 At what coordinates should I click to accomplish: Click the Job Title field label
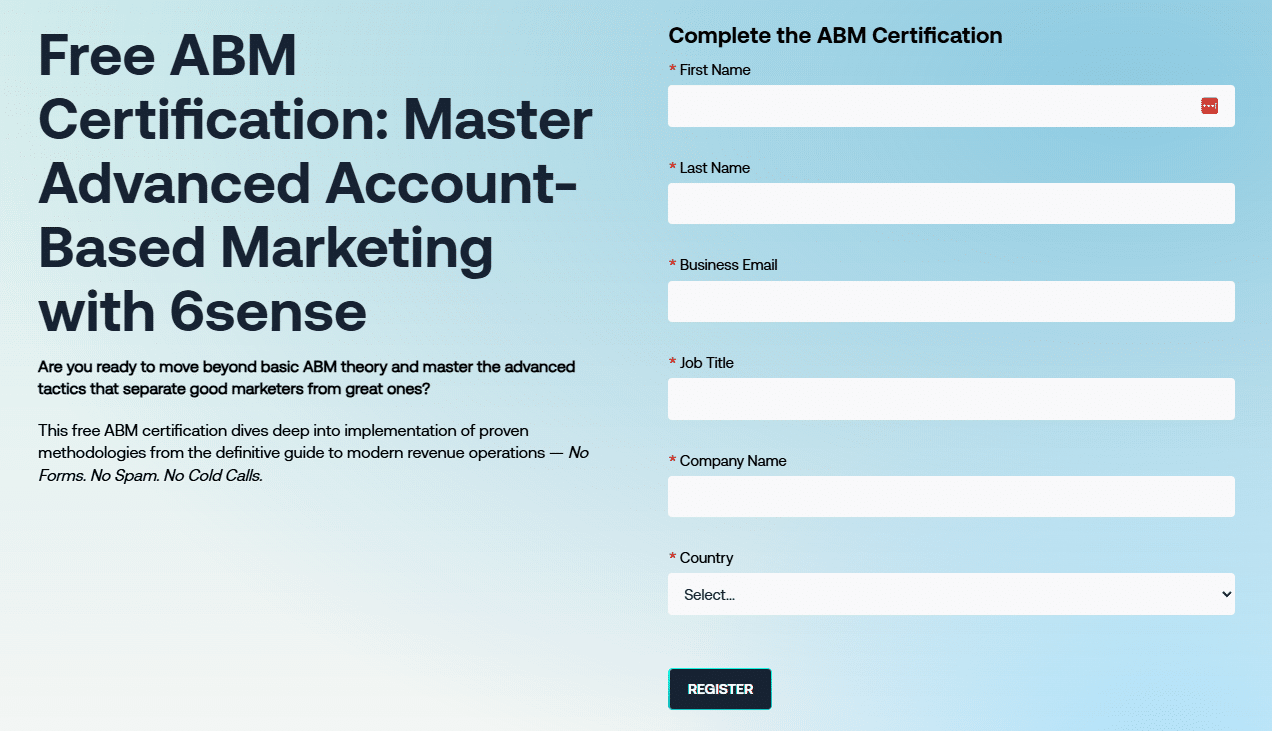click(706, 363)
